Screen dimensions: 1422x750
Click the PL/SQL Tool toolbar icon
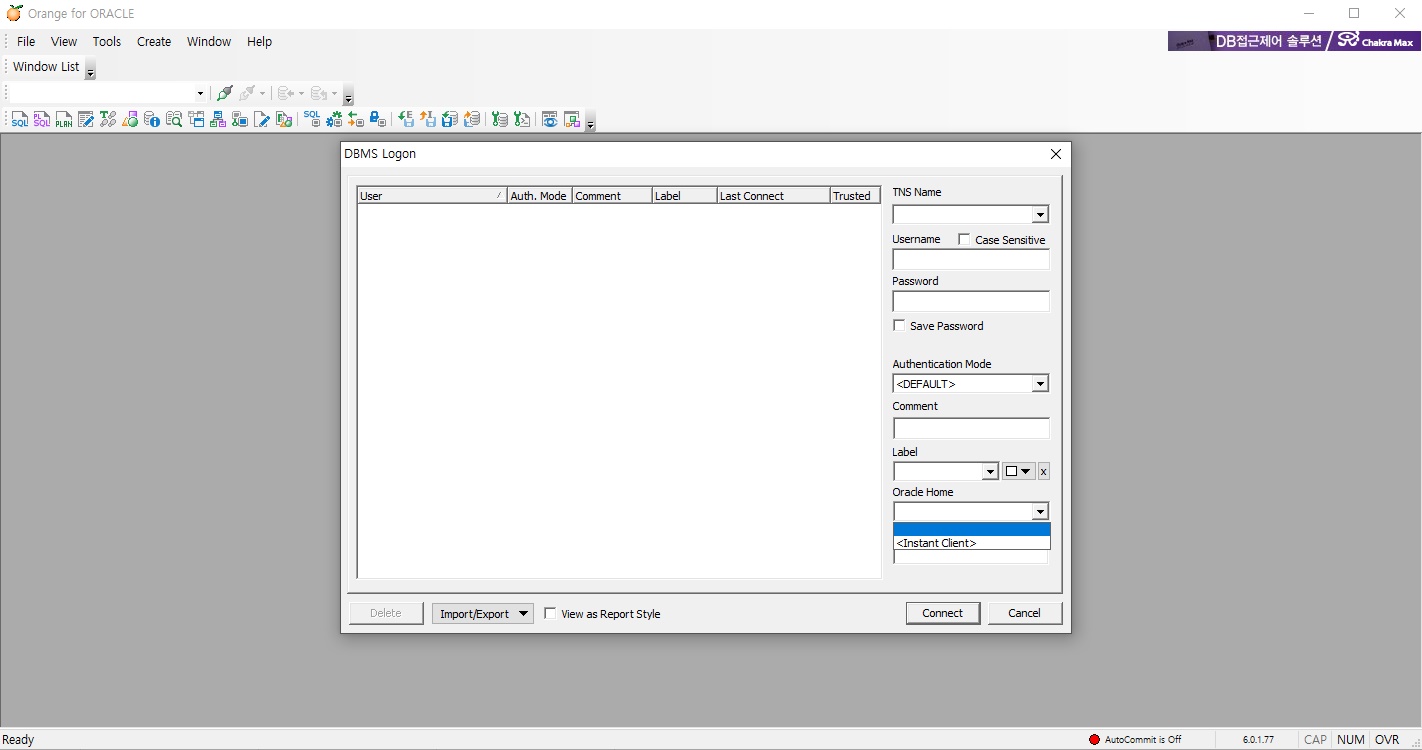pos(42,120)
